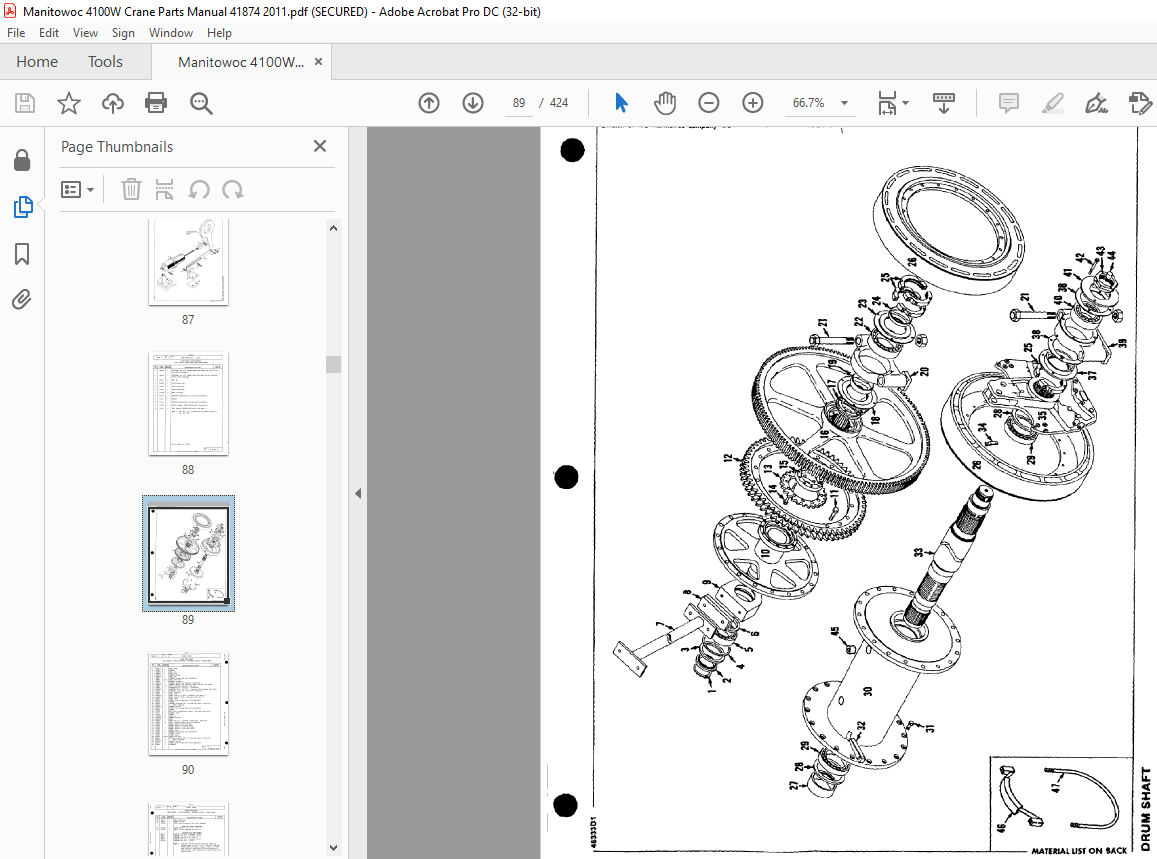
Task: Click the '424' total pages text
Action: coord(559,103)
